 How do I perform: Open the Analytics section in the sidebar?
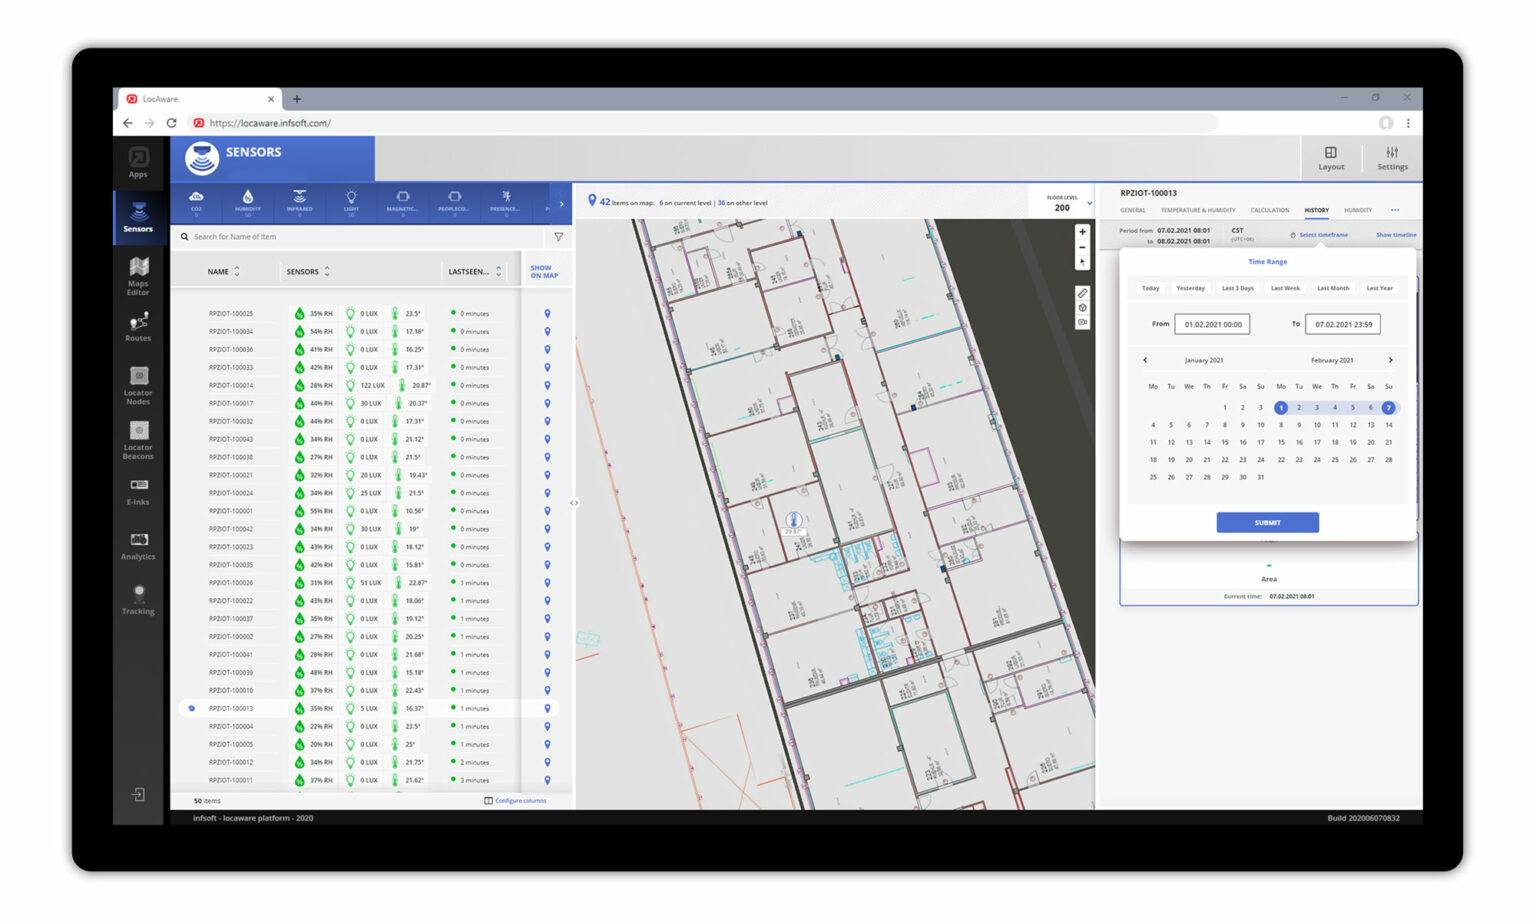click(138, 545)
